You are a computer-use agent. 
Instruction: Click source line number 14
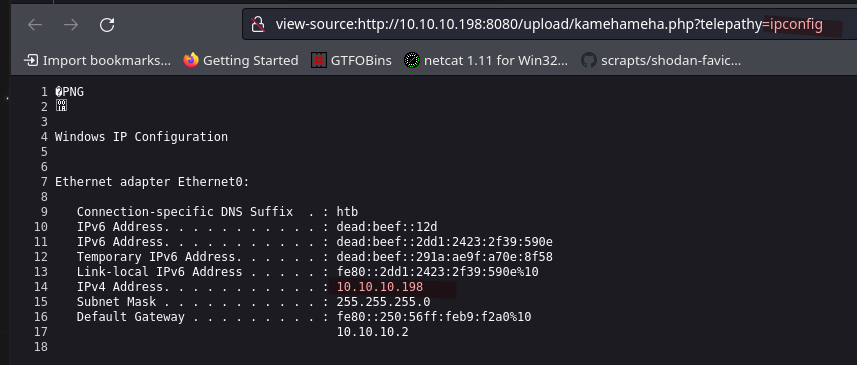[41, 287]
